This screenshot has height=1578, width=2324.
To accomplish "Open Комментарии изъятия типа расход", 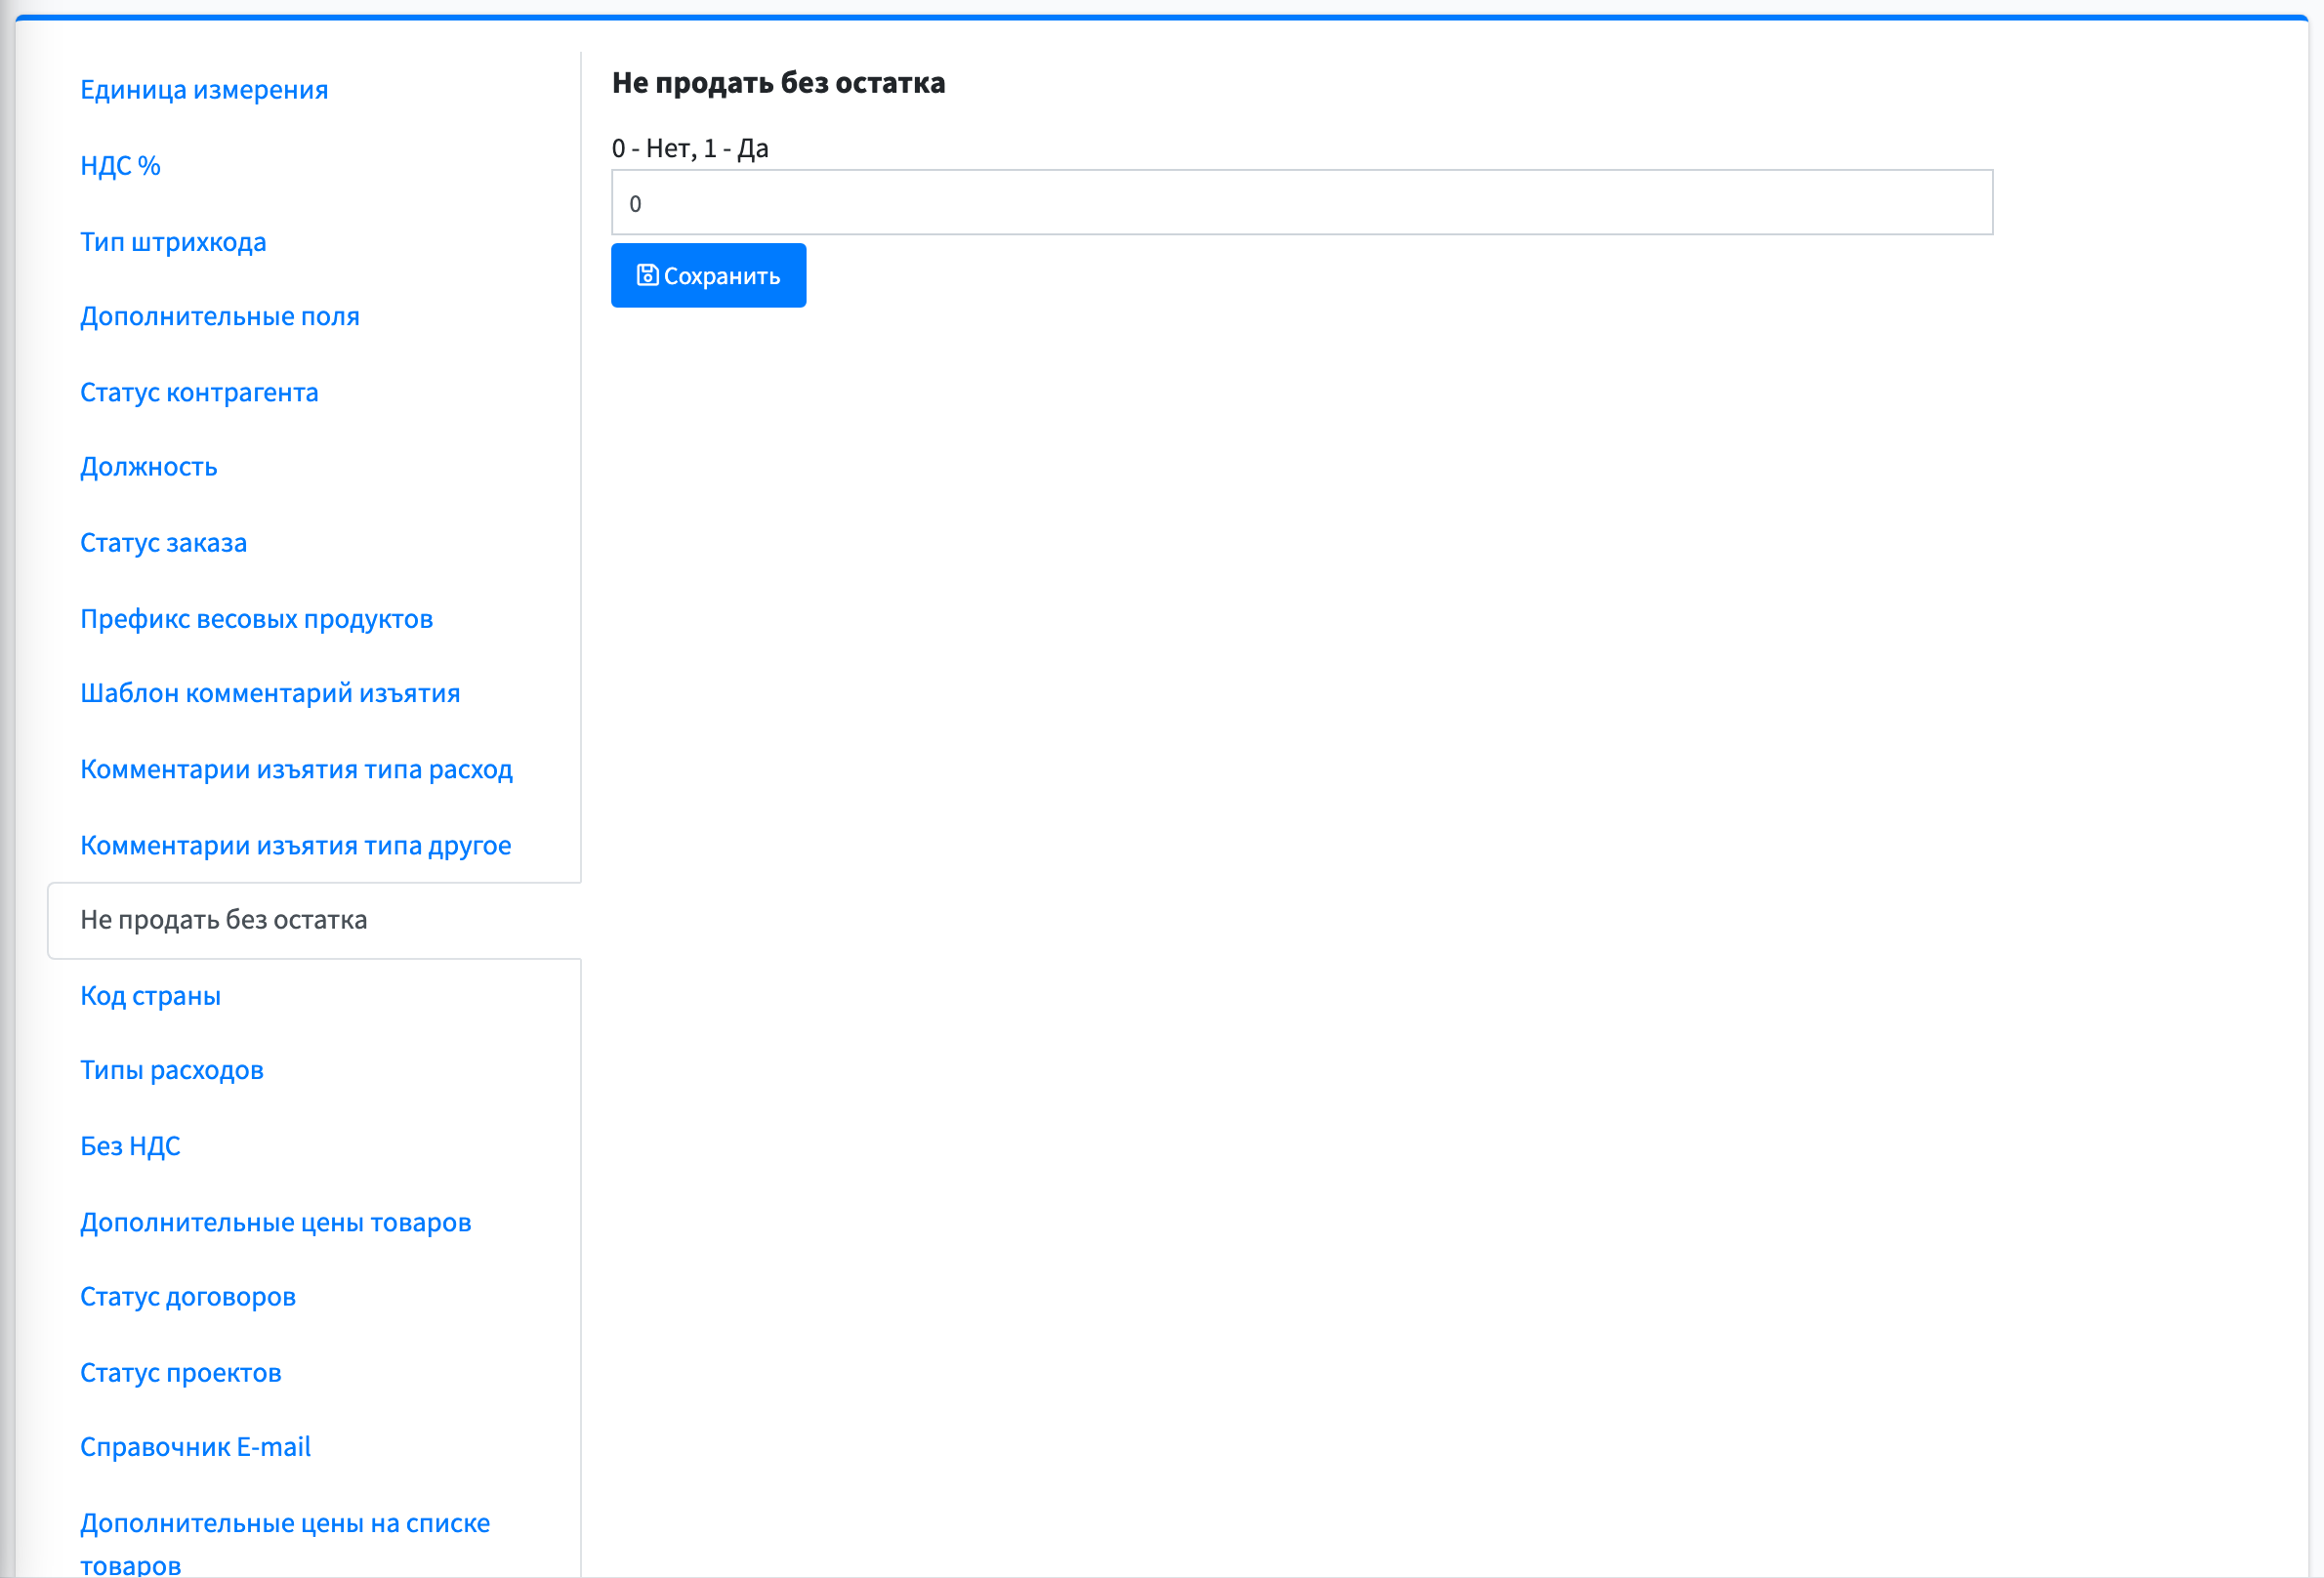I will [296, 769].
